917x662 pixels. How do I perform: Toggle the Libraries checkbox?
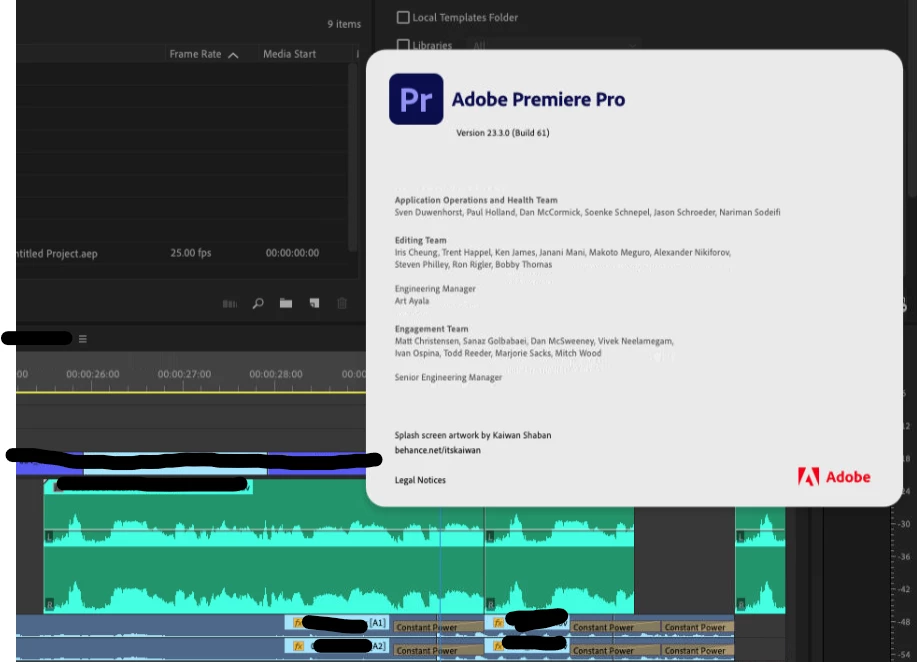[x=403, y=45]
